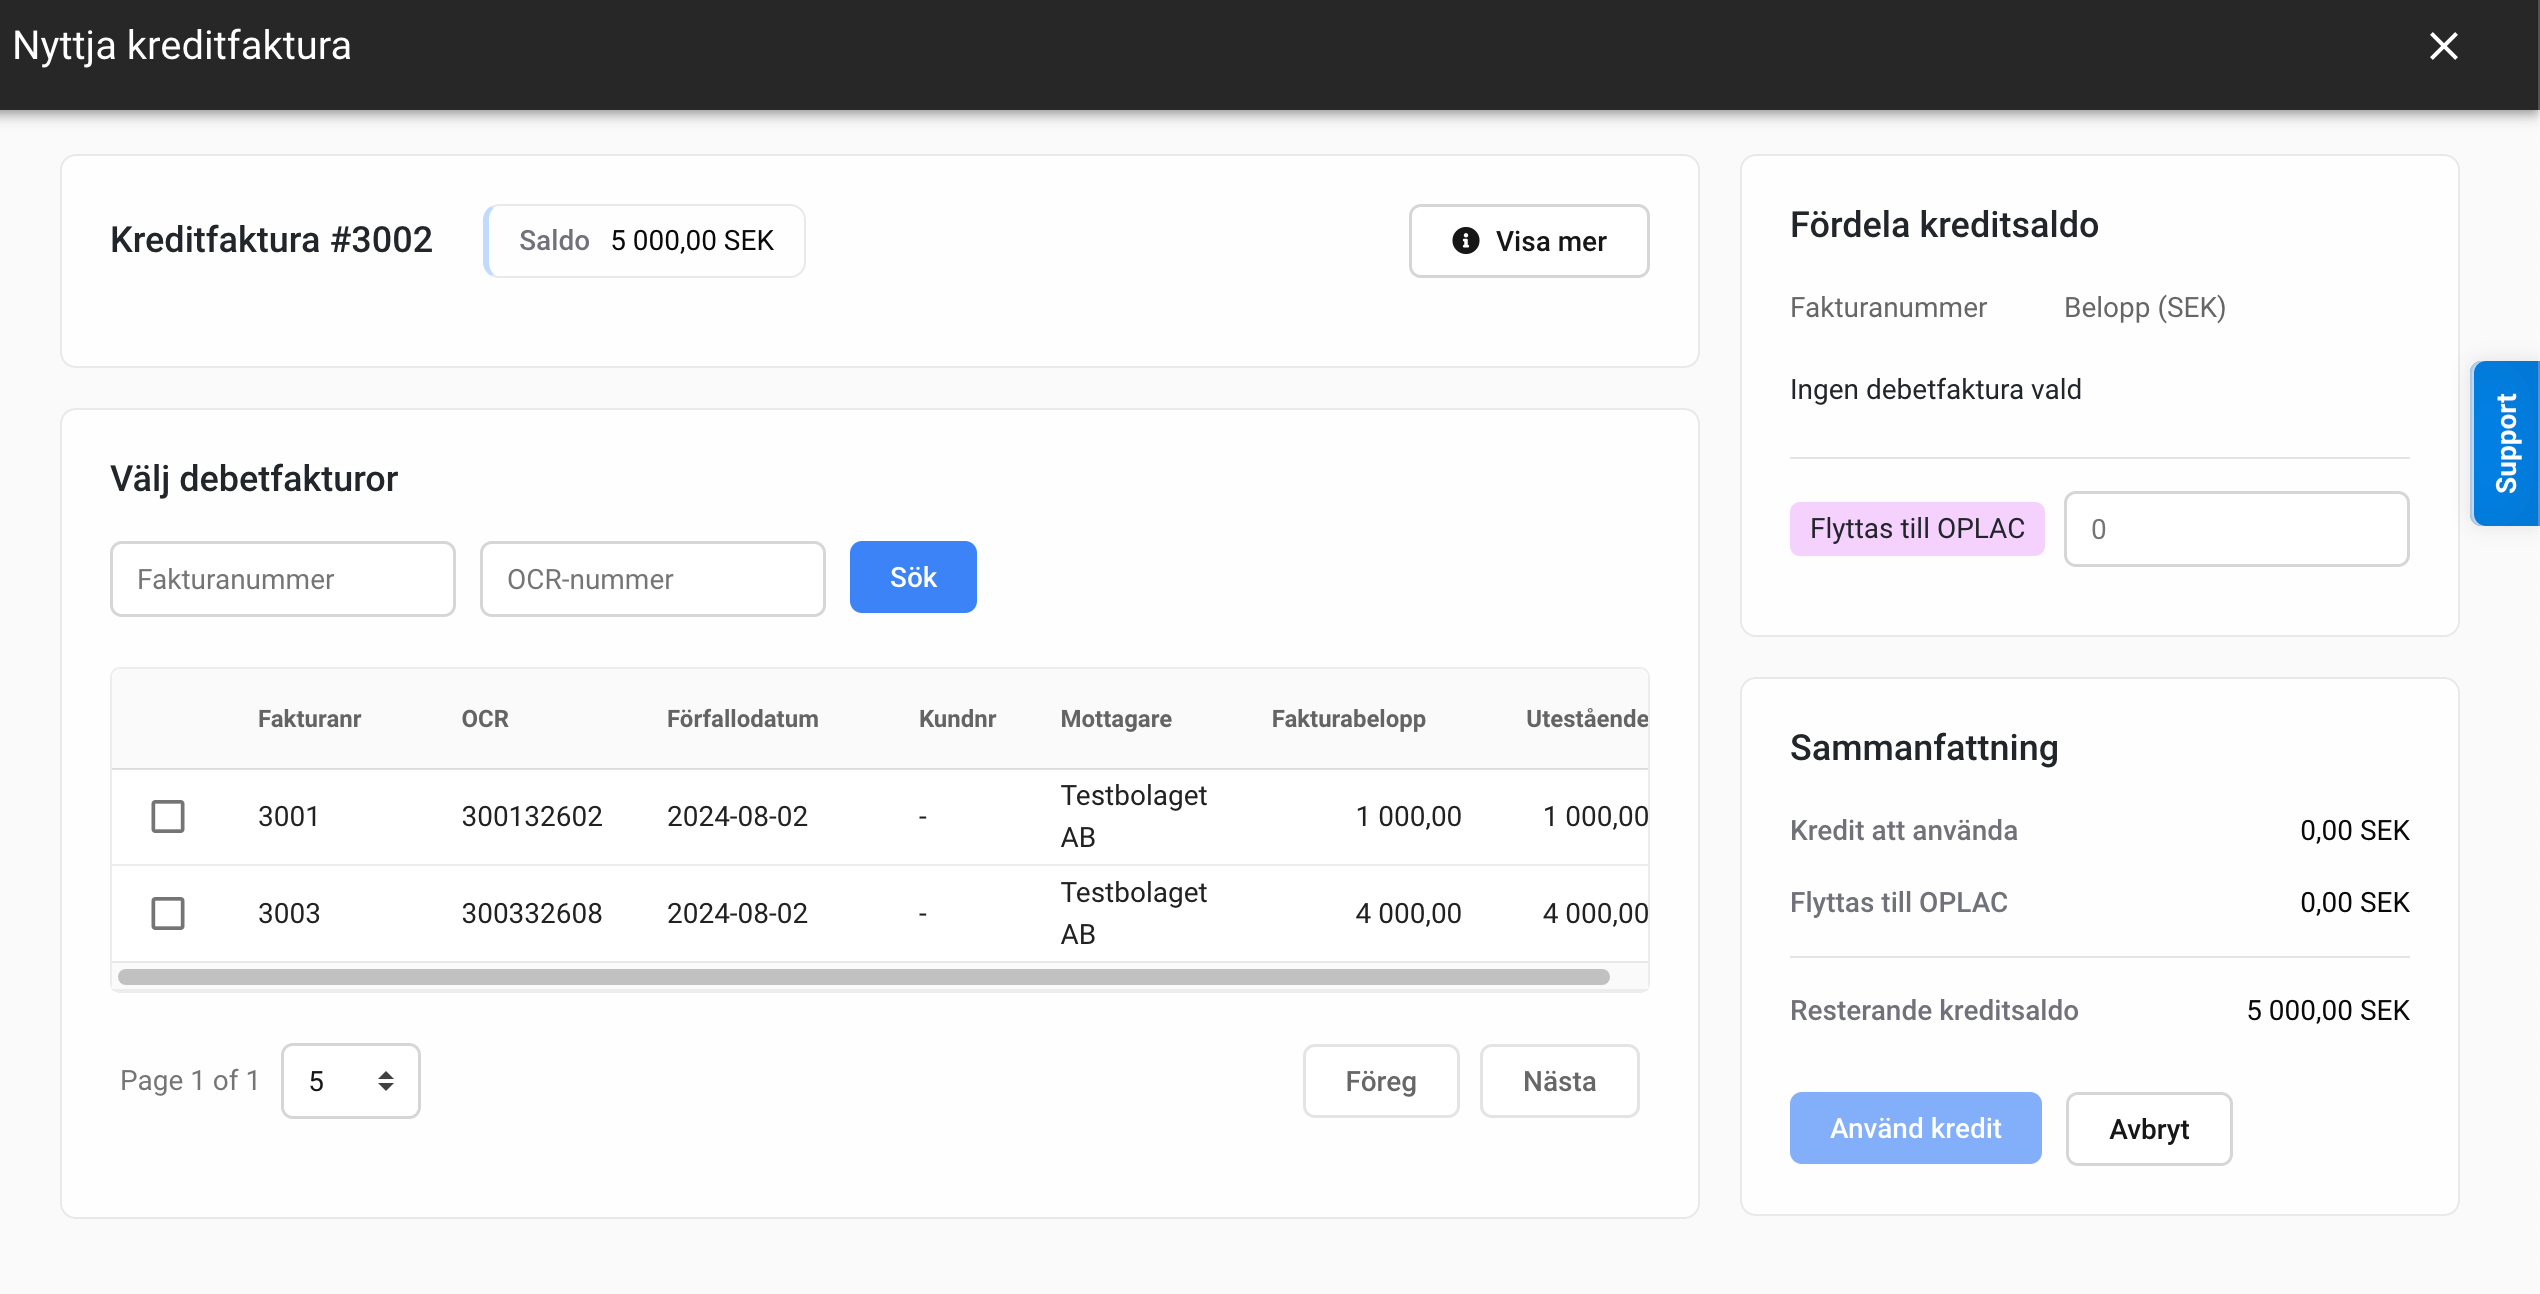Check the box for invoice 3001
Viewport: 2540px width, 1294px height.
(x=168, y=816)
